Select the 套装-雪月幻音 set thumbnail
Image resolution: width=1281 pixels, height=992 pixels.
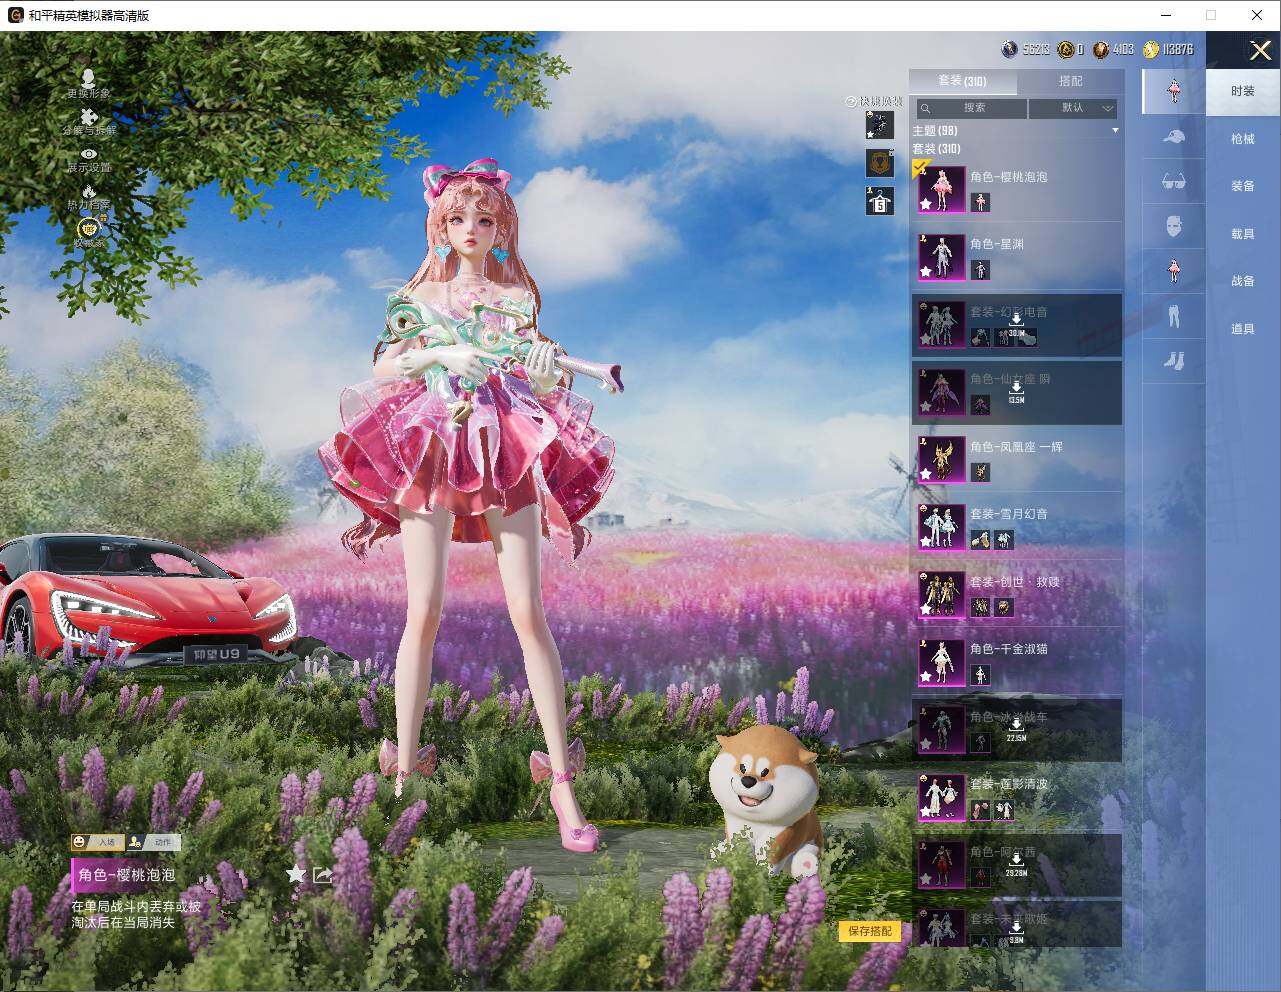942,527
